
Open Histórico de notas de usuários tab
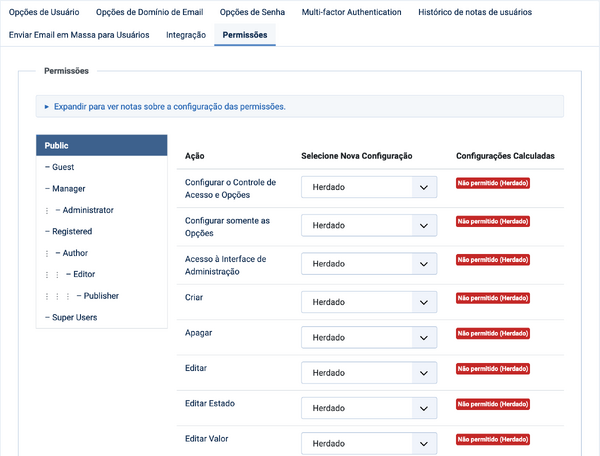tap(475, 12)
